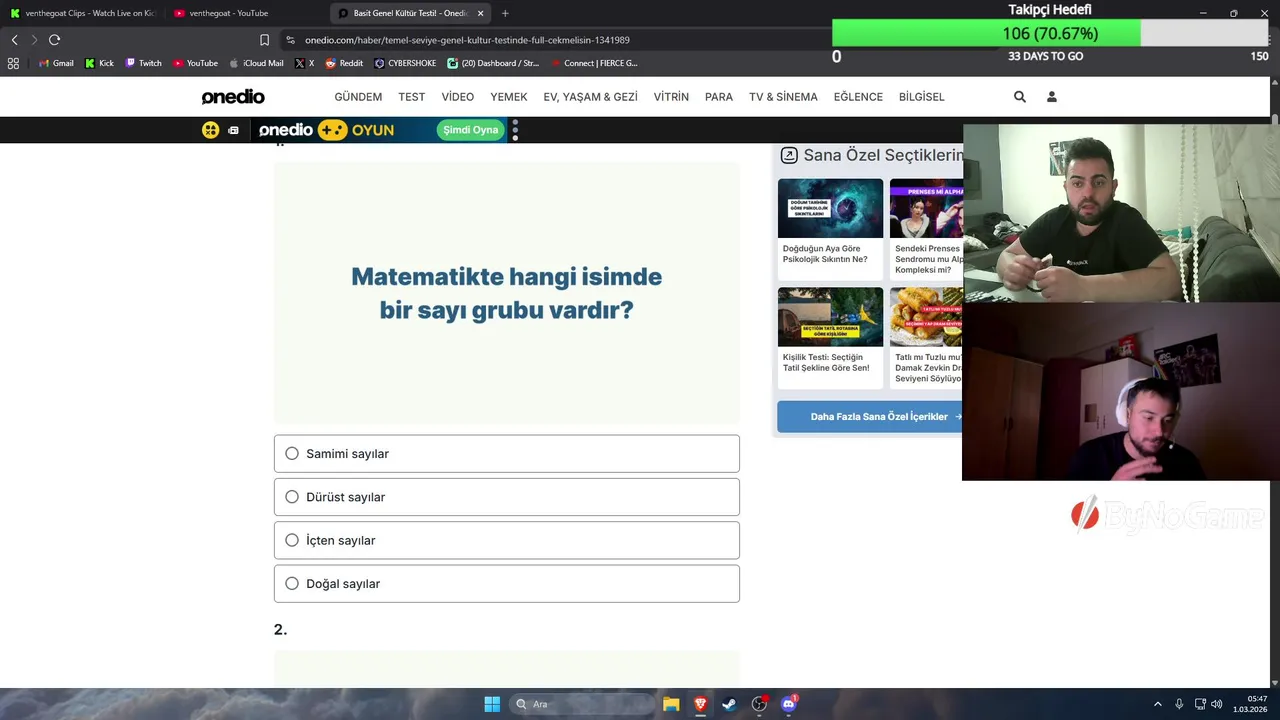
Task: Click the Sana Özel Seçtiklerimiz arrow icon
Action: coord(789,155)
